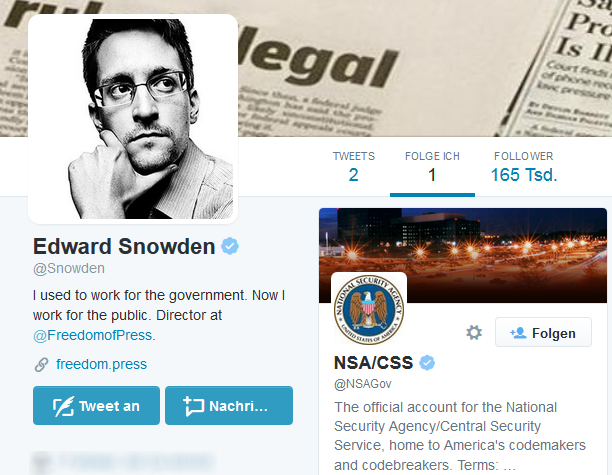Screen dimensions: 612x475
Task: Follow NSA/CSS with the Folgen button
Action: point(543,333)
